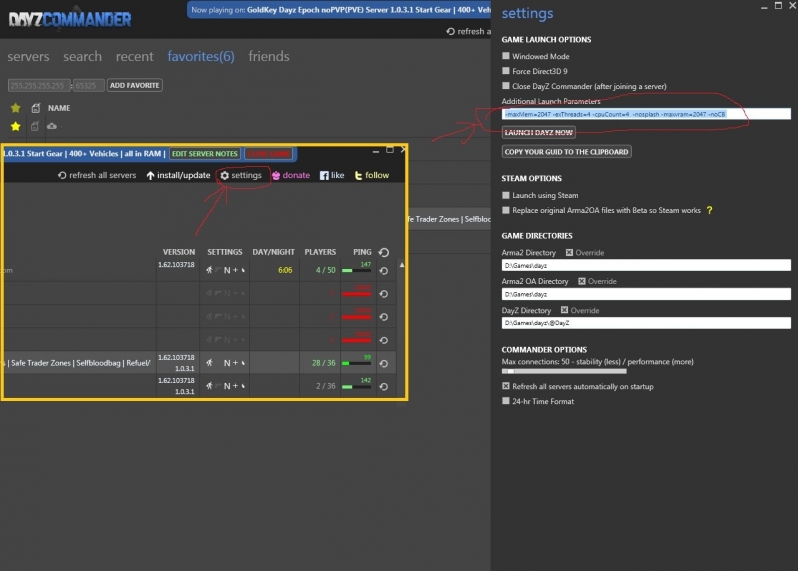798x571 pixels.
Task: Enable Force Direct3D 9 checkbox
Action: click(x=506, y=71)
